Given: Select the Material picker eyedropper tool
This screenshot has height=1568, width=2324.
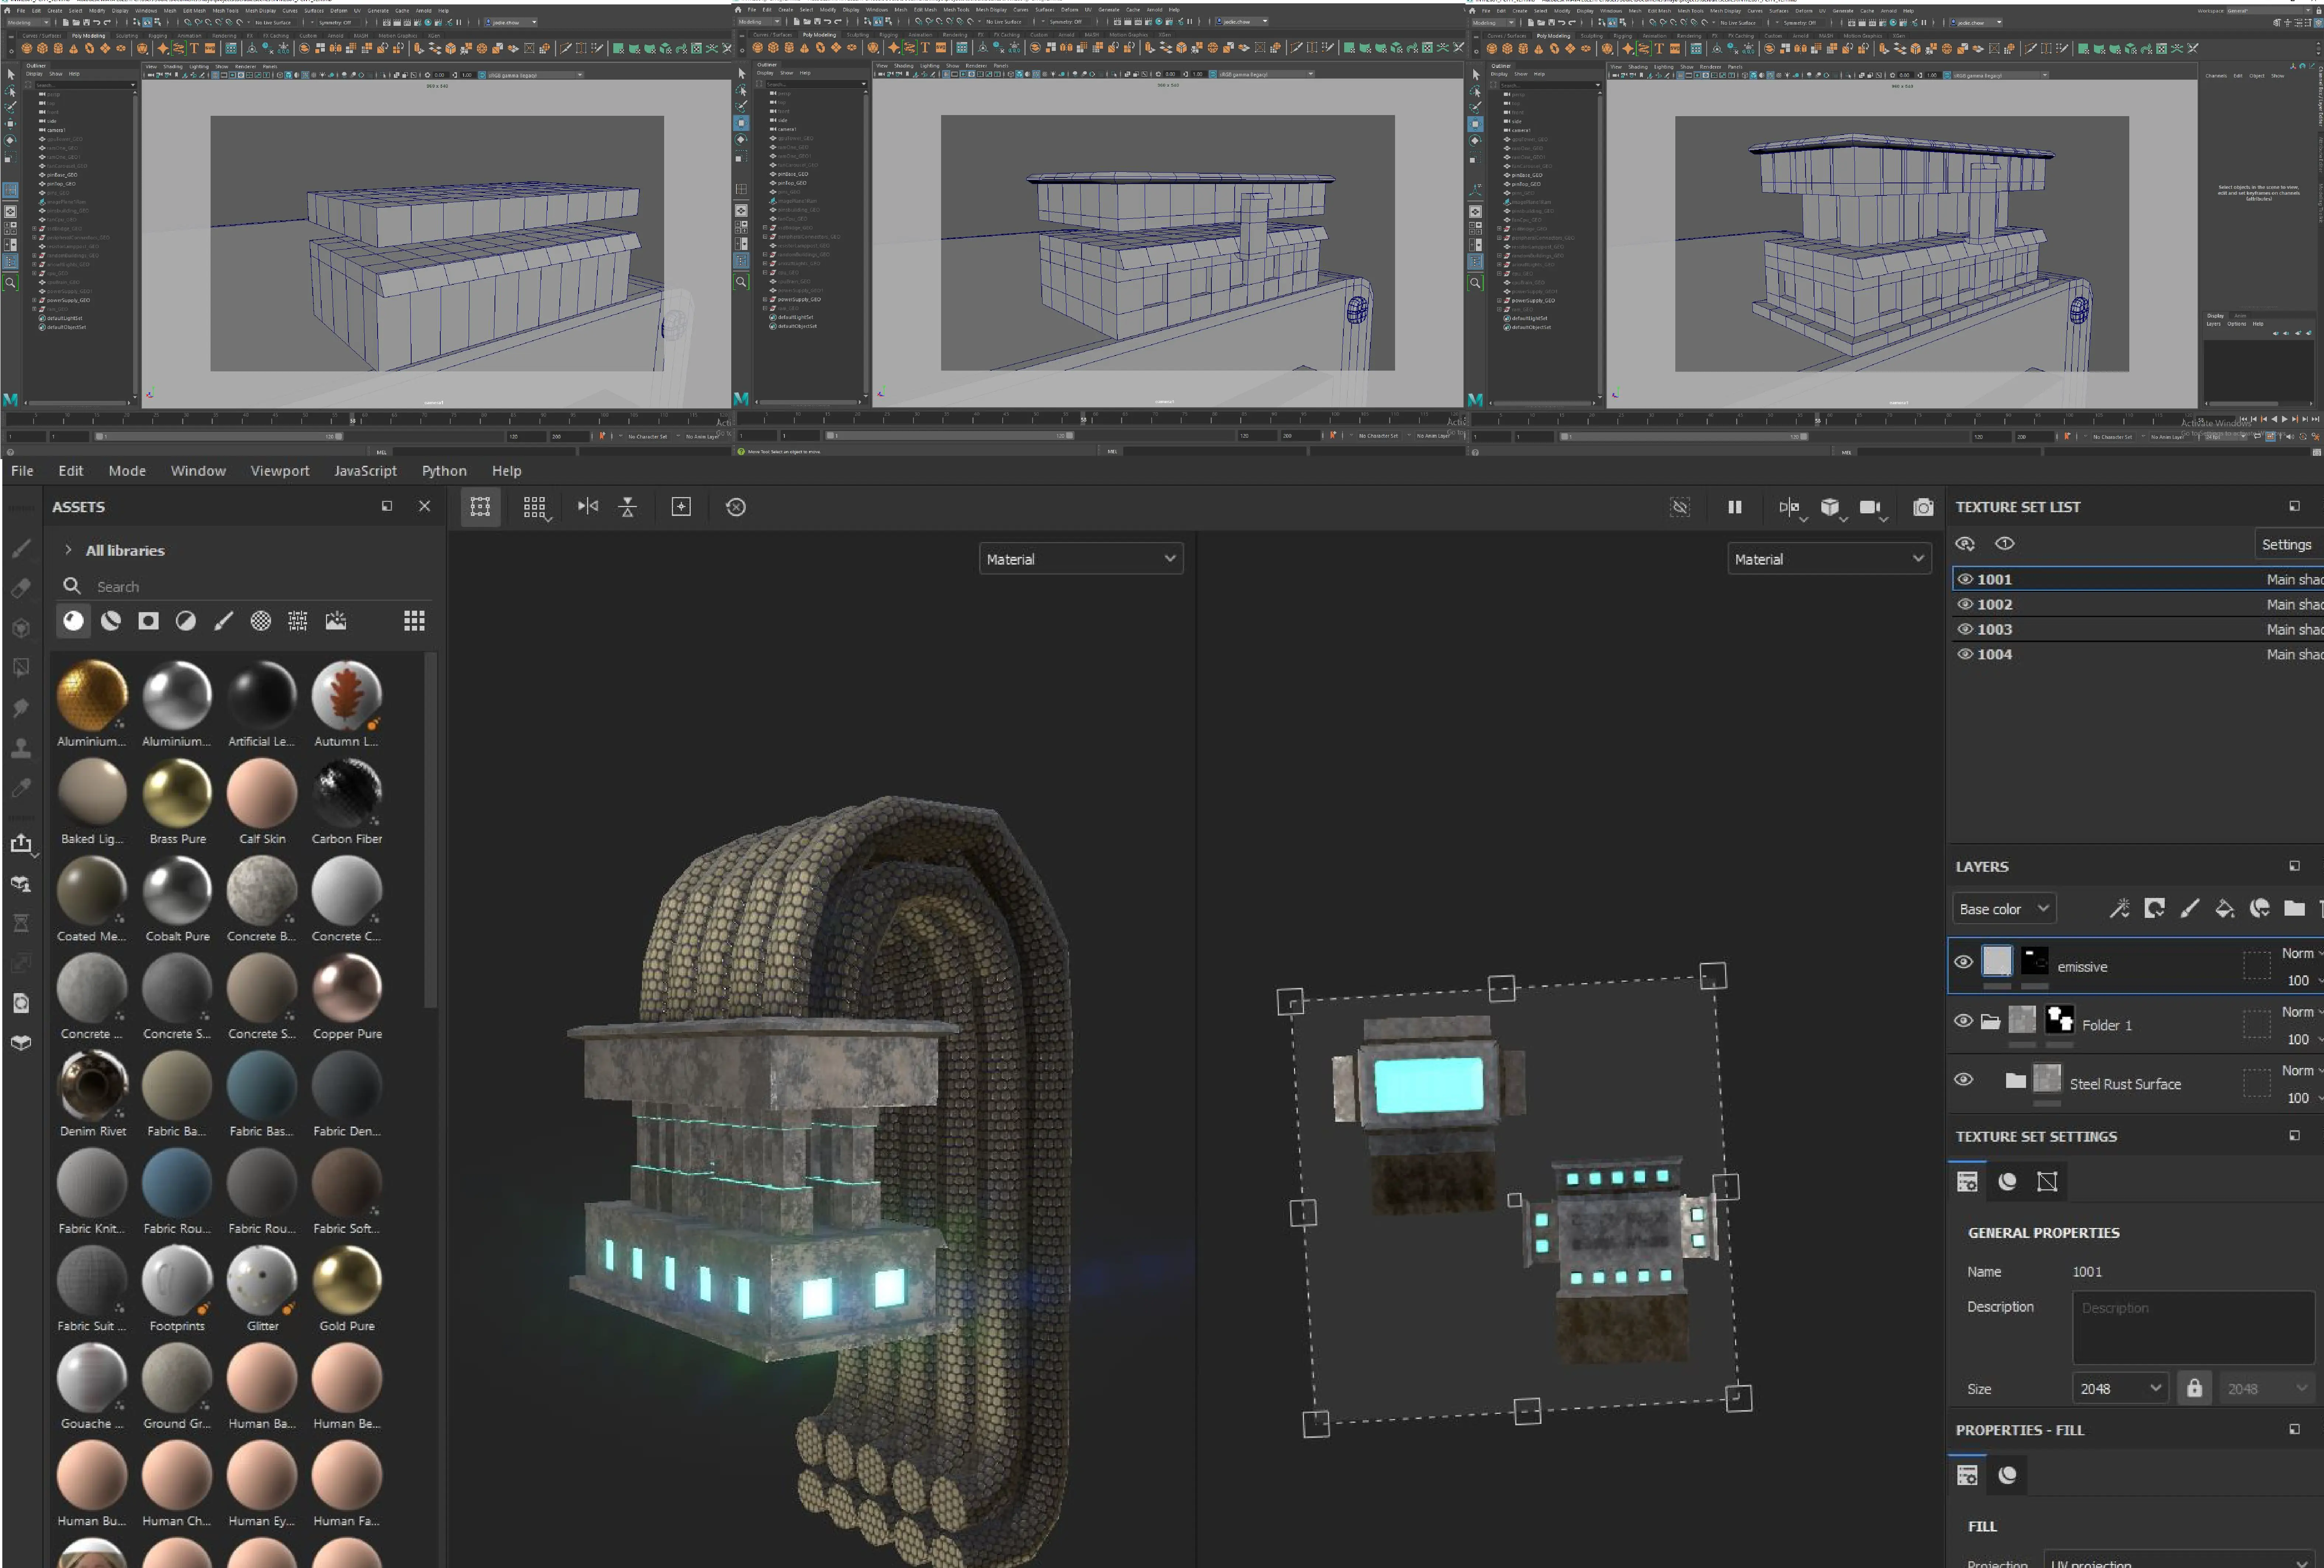Looking at the screenshot, I should point(21,788).
